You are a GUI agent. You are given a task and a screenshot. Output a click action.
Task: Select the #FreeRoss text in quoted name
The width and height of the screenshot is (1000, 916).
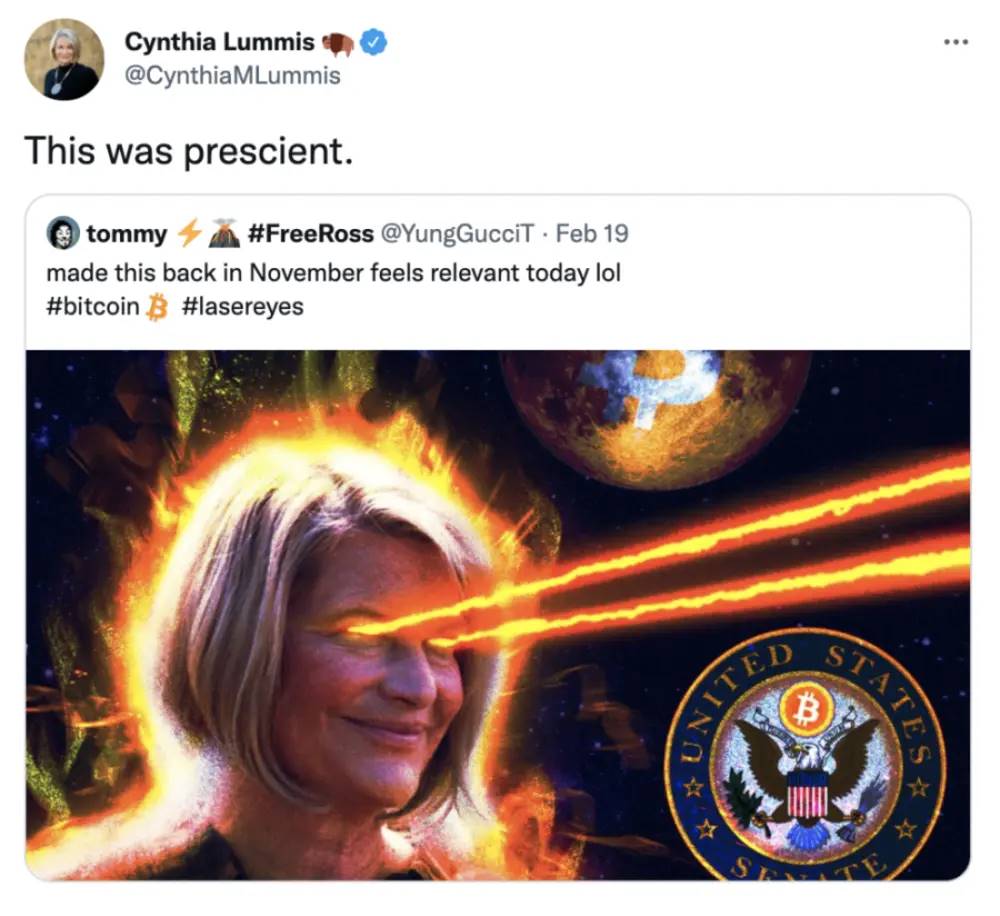pyautogui.click(x=308, y=234)
